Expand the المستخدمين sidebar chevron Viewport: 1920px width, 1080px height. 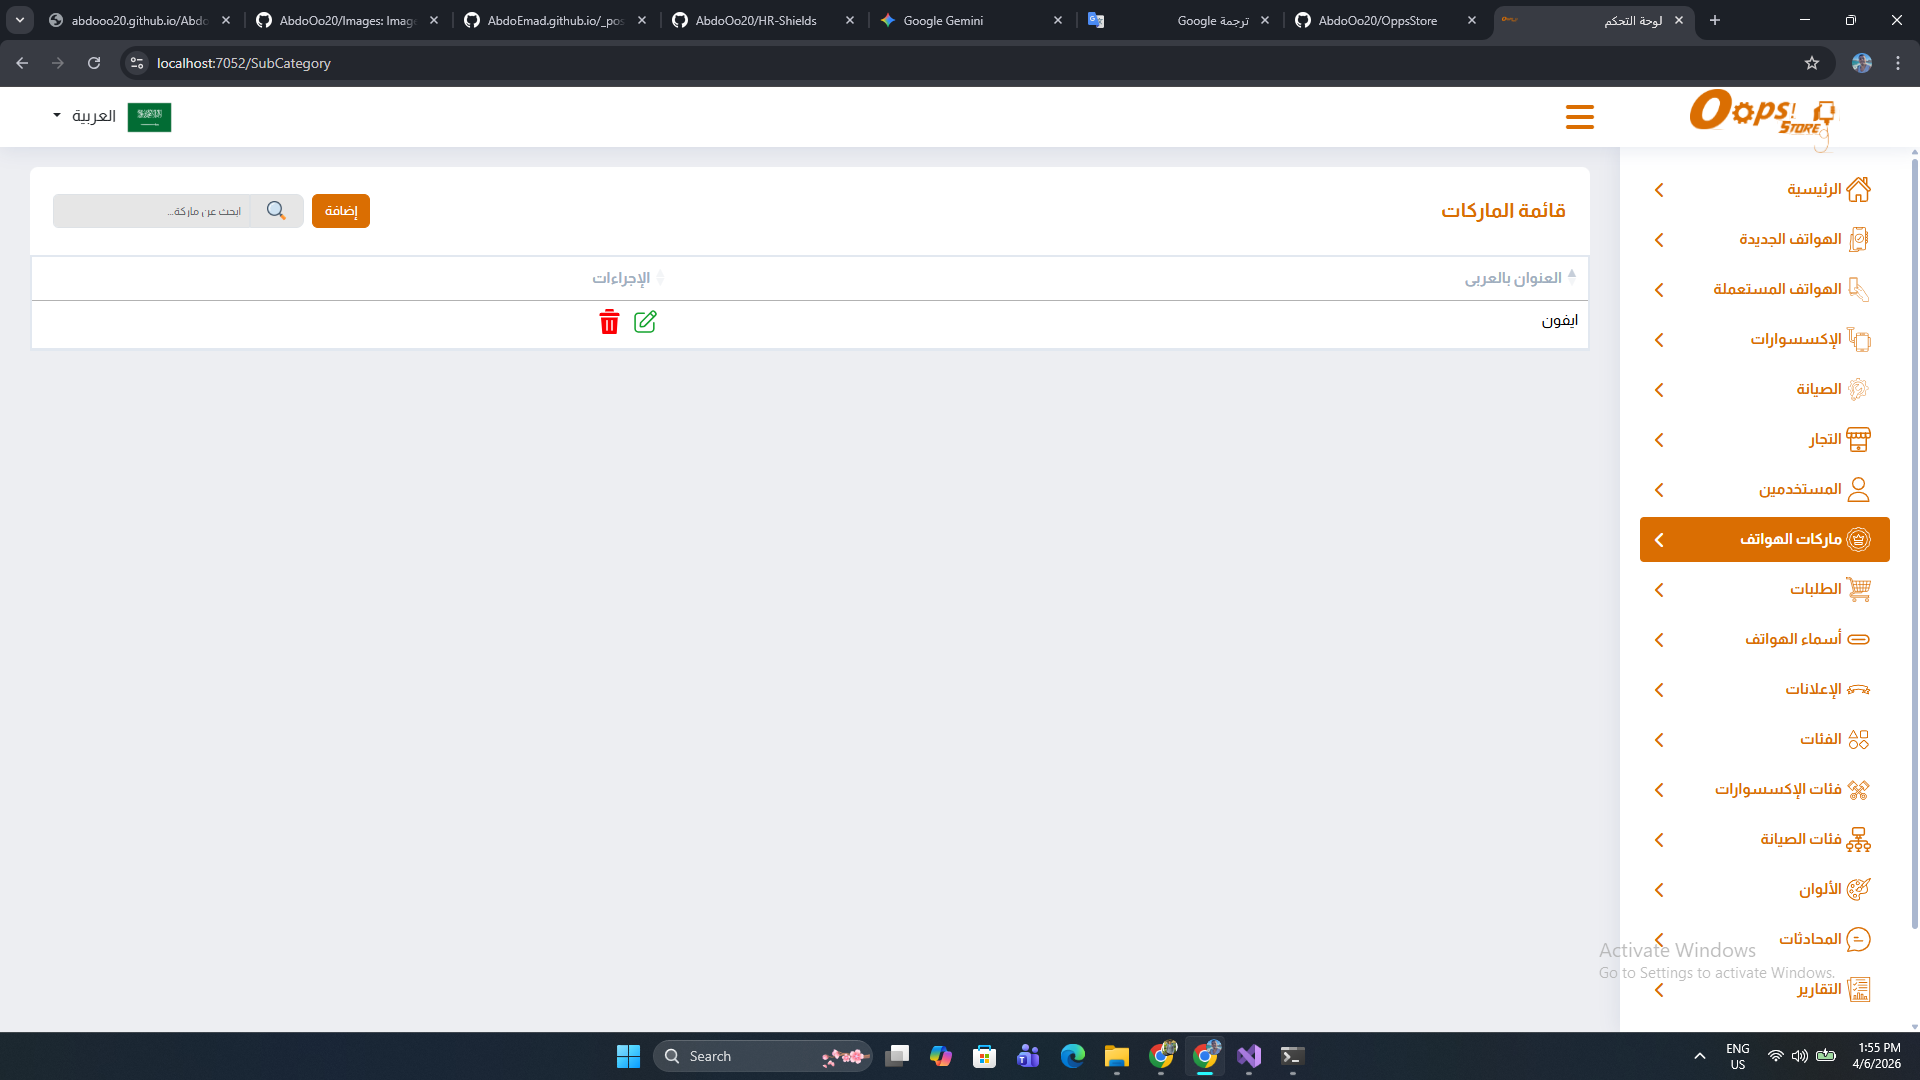(x=1659, y=490)
